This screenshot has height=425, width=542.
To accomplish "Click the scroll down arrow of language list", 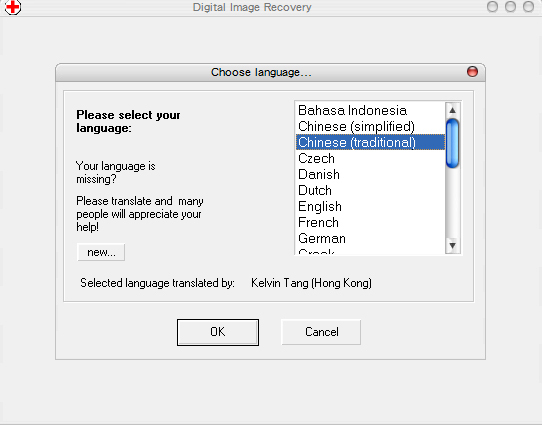I will point(452,246).
